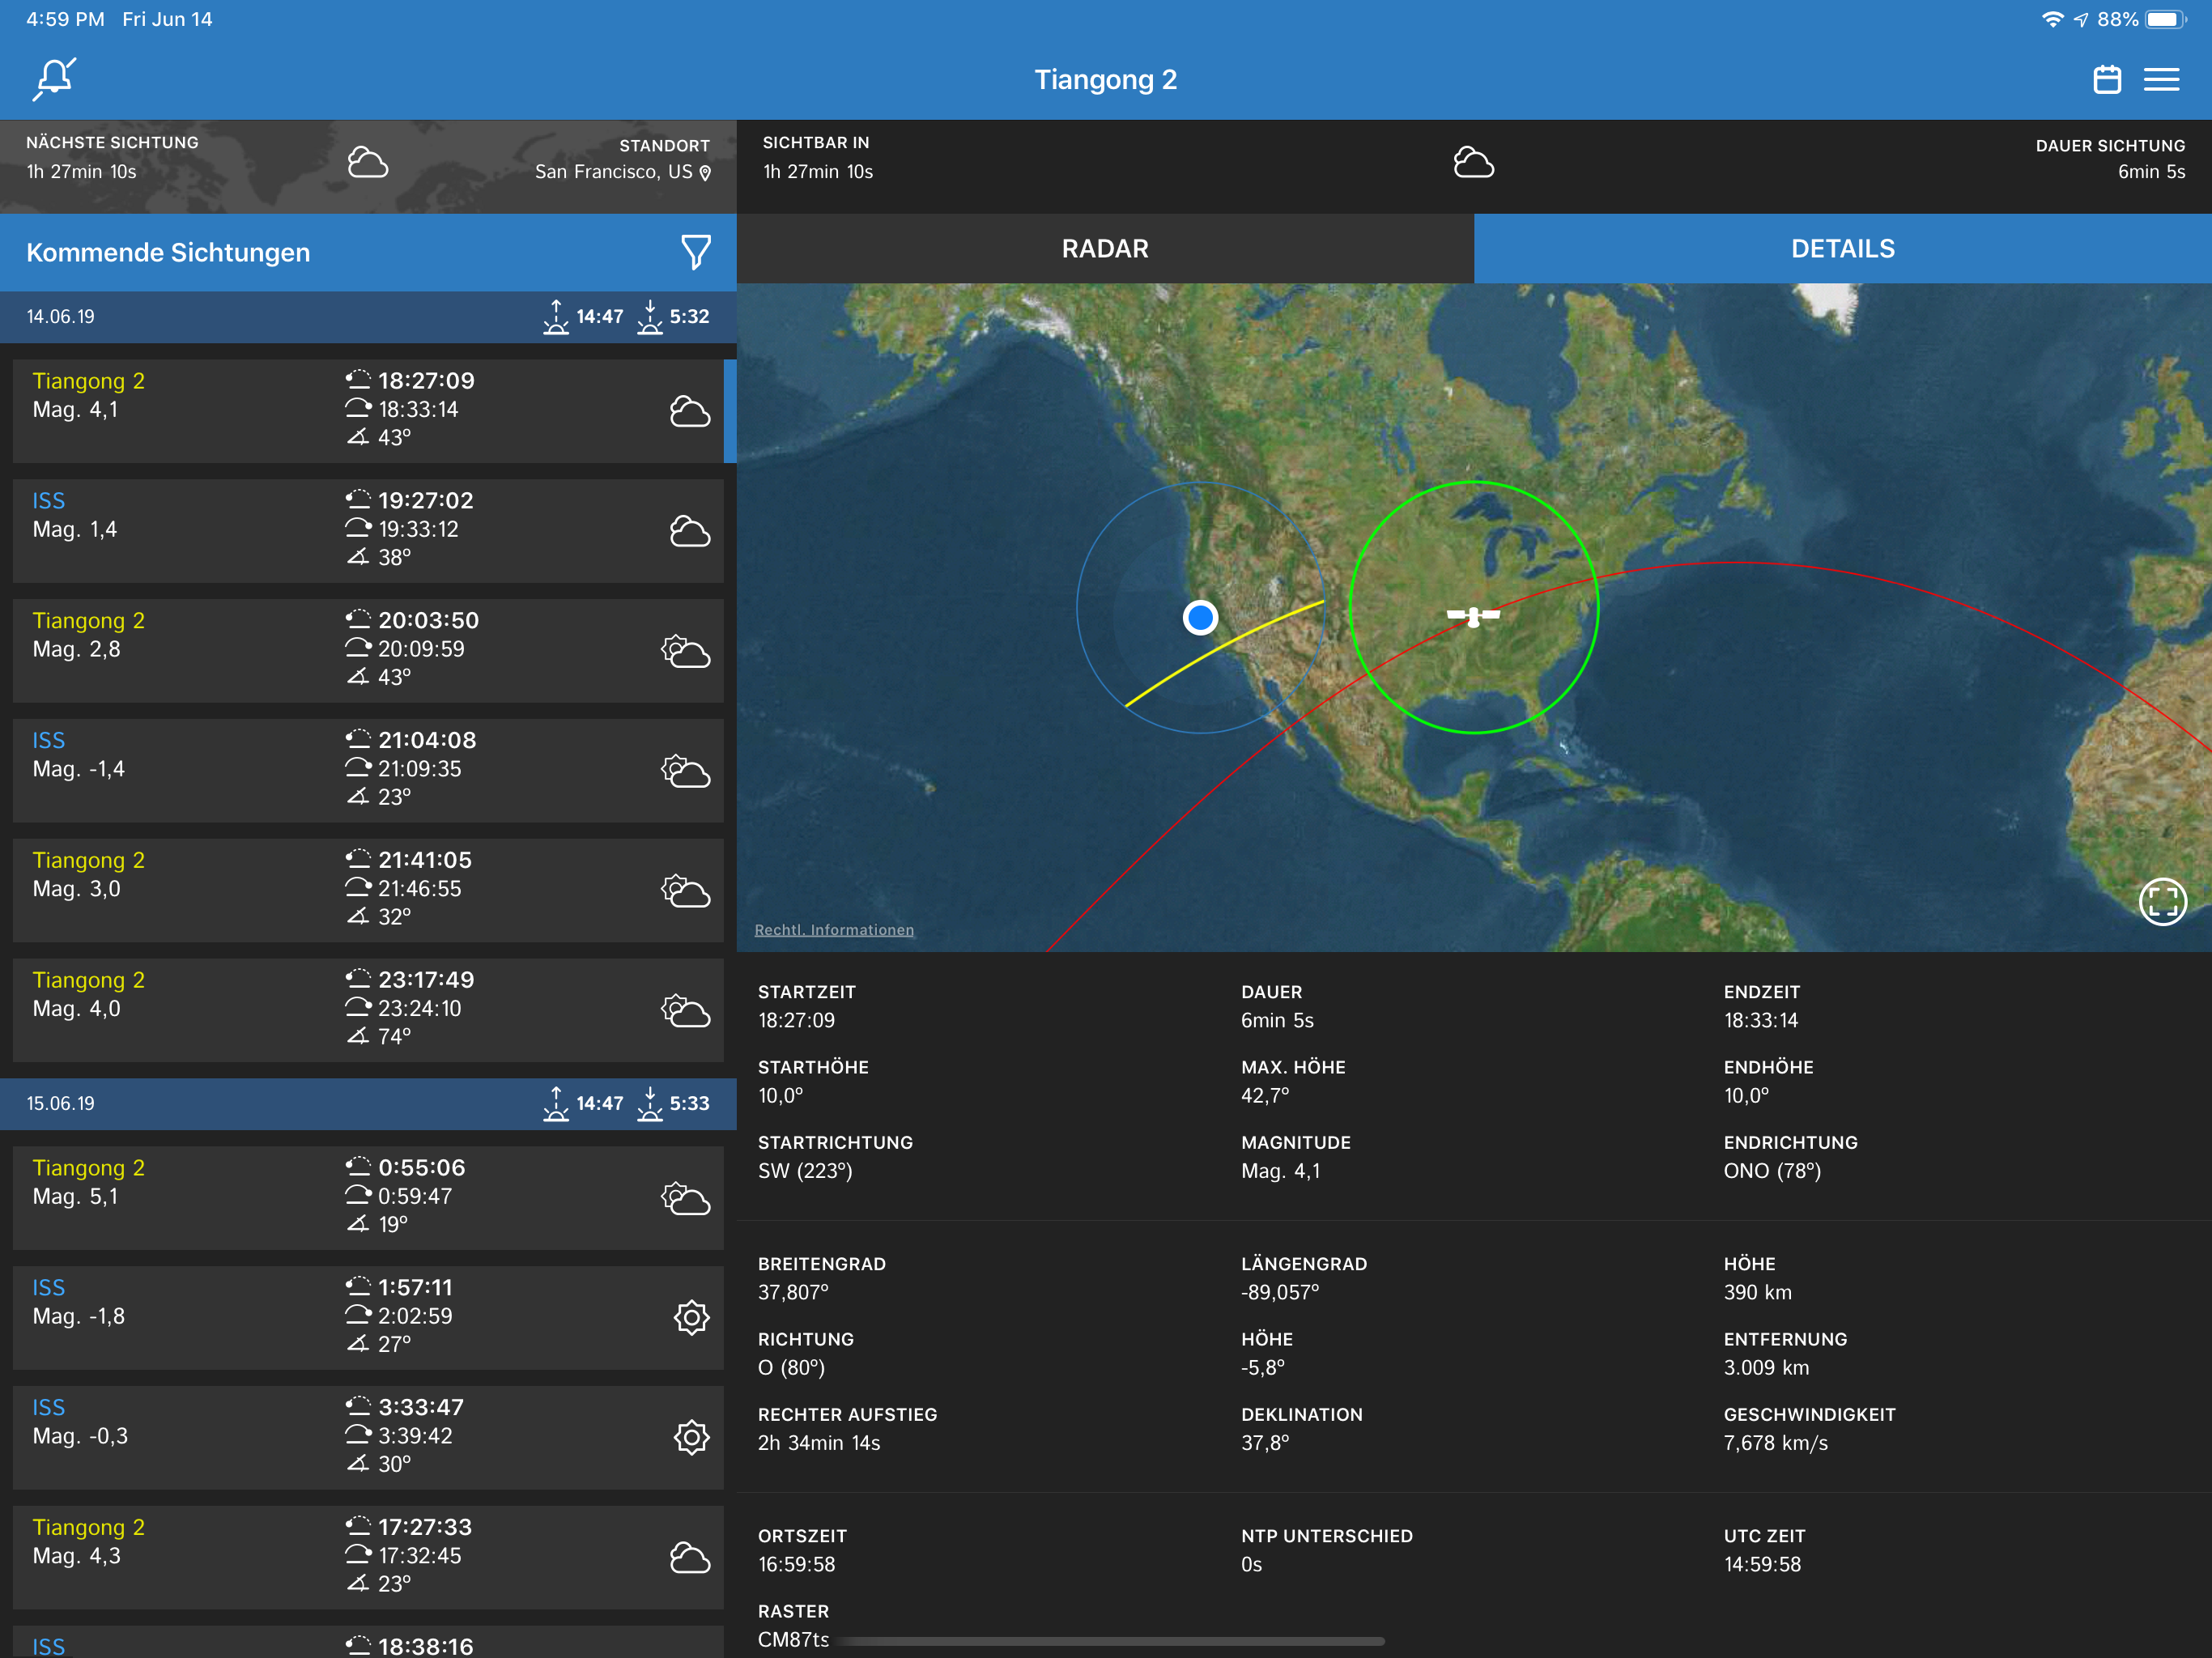Tap the Nächste Sichtung countdown 1h 27min 10s
The image size is (2212, 1658).
(x=81, y=172)
